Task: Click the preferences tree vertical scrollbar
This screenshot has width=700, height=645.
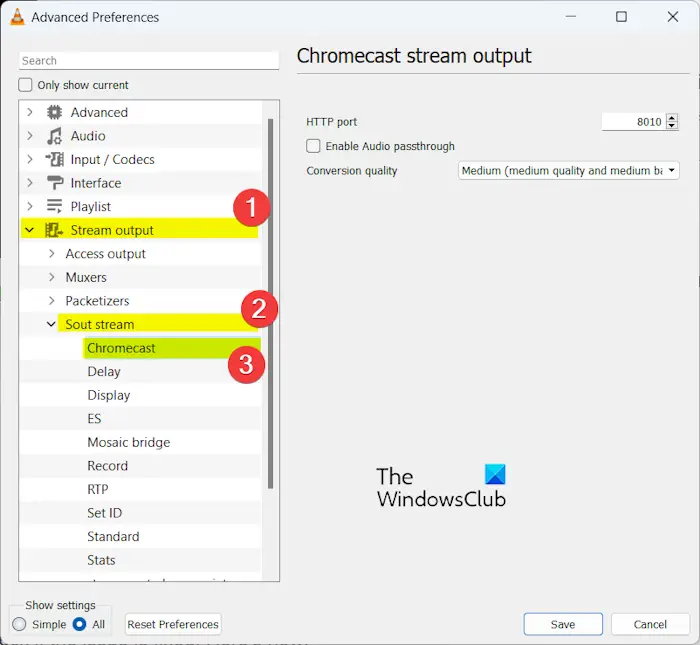Action: (x=270, y=304)
